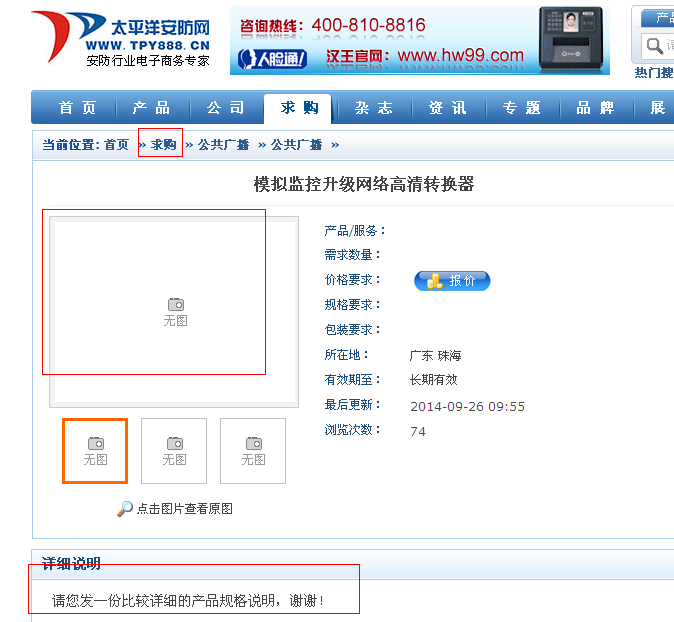The image size is (674, 622).
Task: Click the 报价 quote button
Action: (x=452, y=281)
